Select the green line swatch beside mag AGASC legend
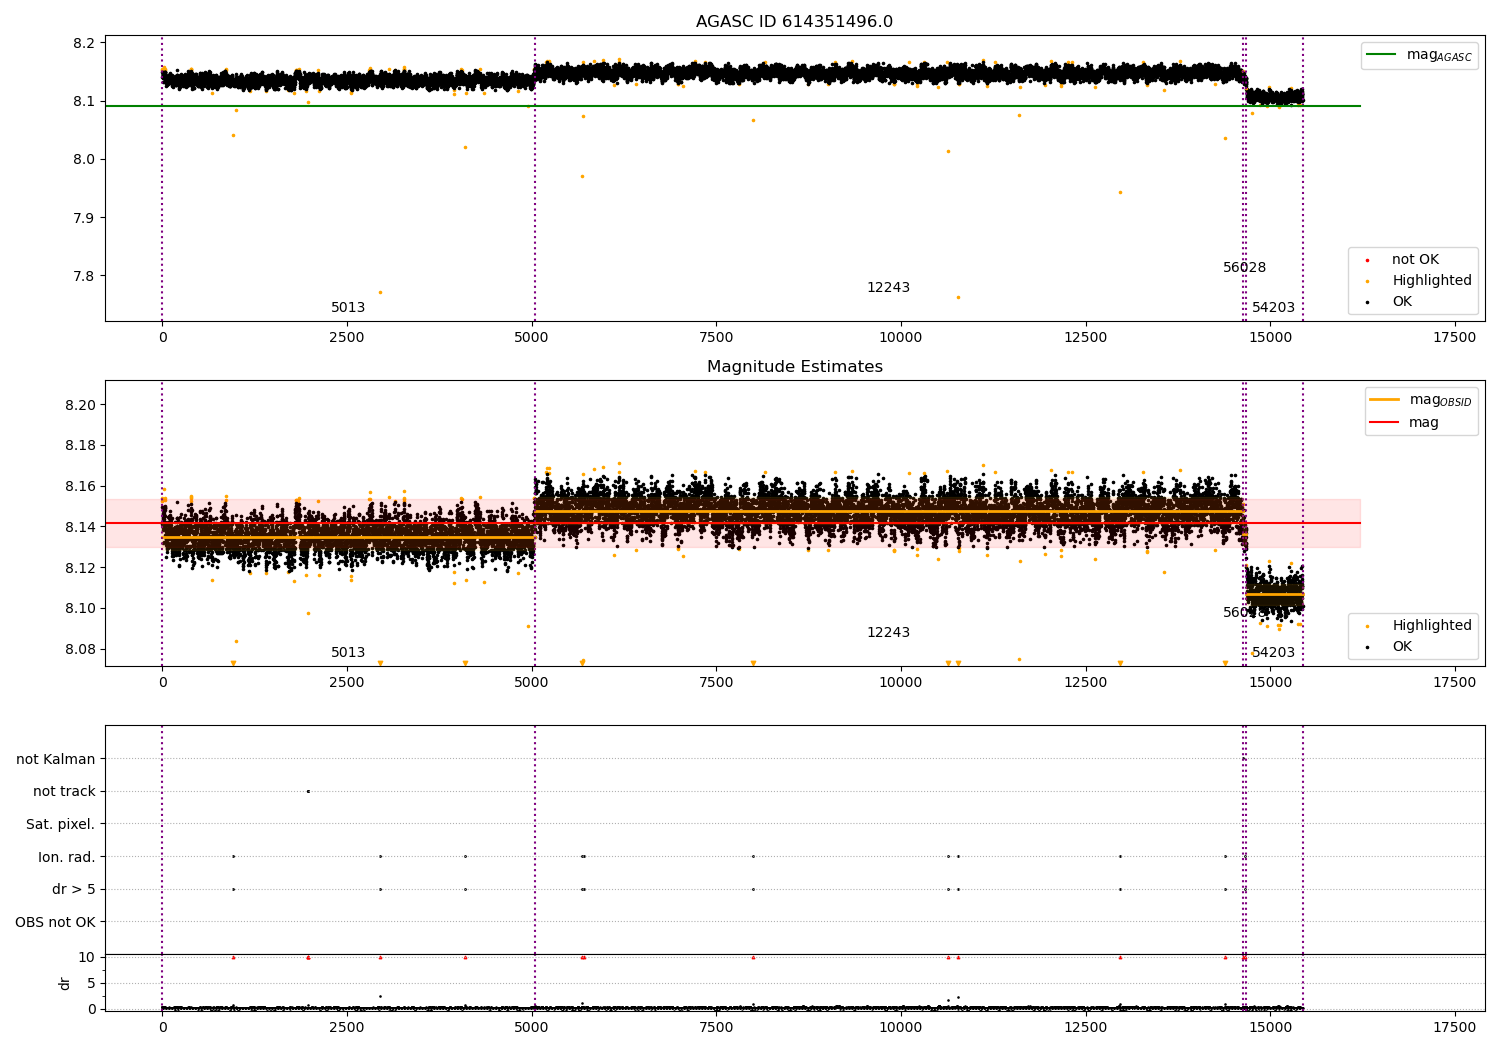 tap(1381, 55)
